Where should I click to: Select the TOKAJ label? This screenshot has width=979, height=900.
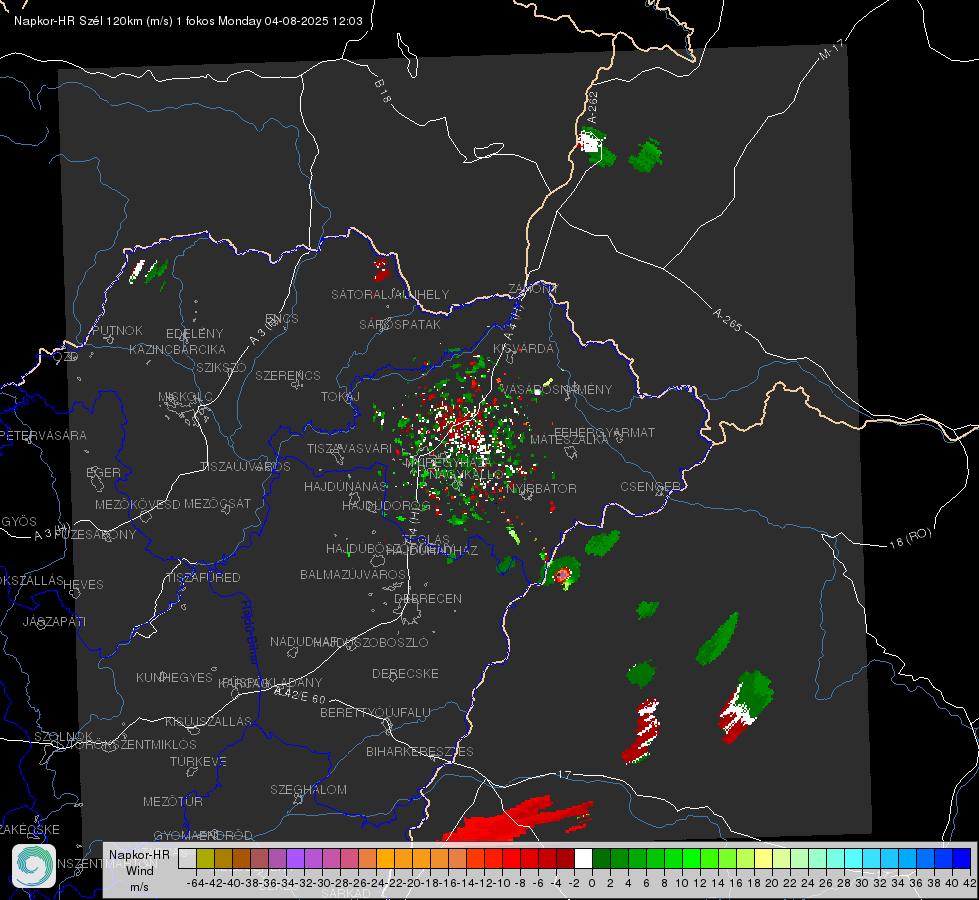(x=340, y=397)
